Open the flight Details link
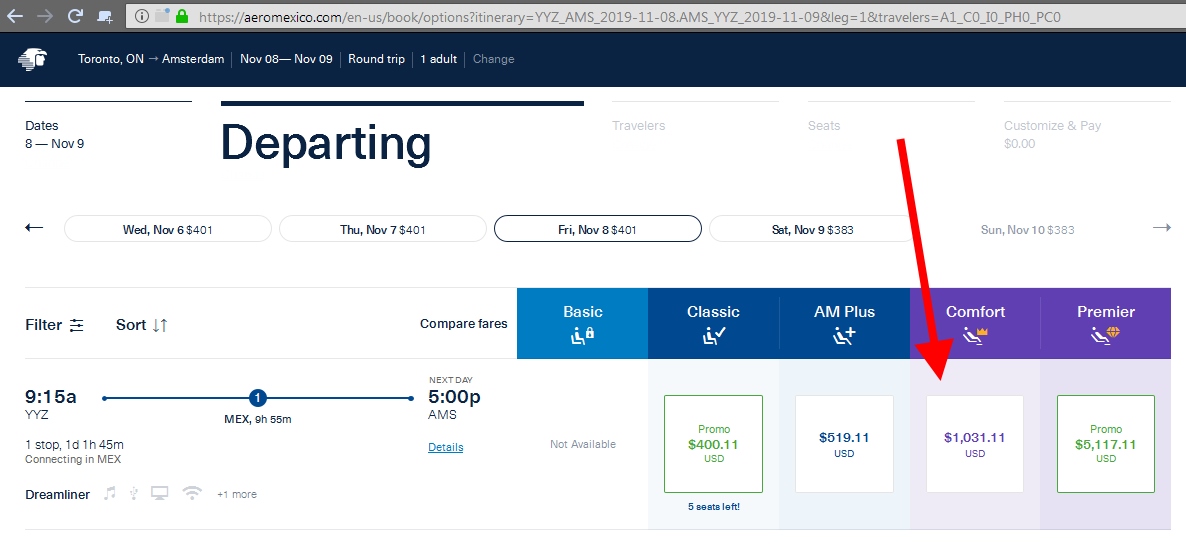 point(446,447)
